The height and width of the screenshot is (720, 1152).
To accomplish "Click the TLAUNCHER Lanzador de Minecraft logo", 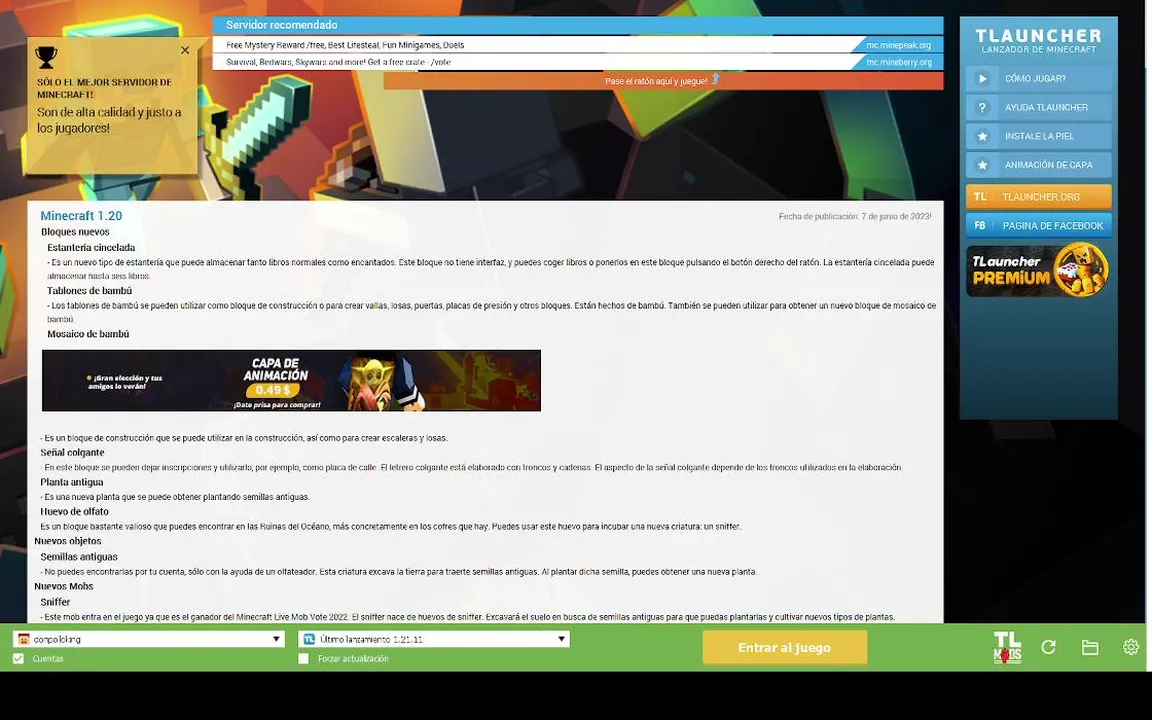I will [1038, 40].
